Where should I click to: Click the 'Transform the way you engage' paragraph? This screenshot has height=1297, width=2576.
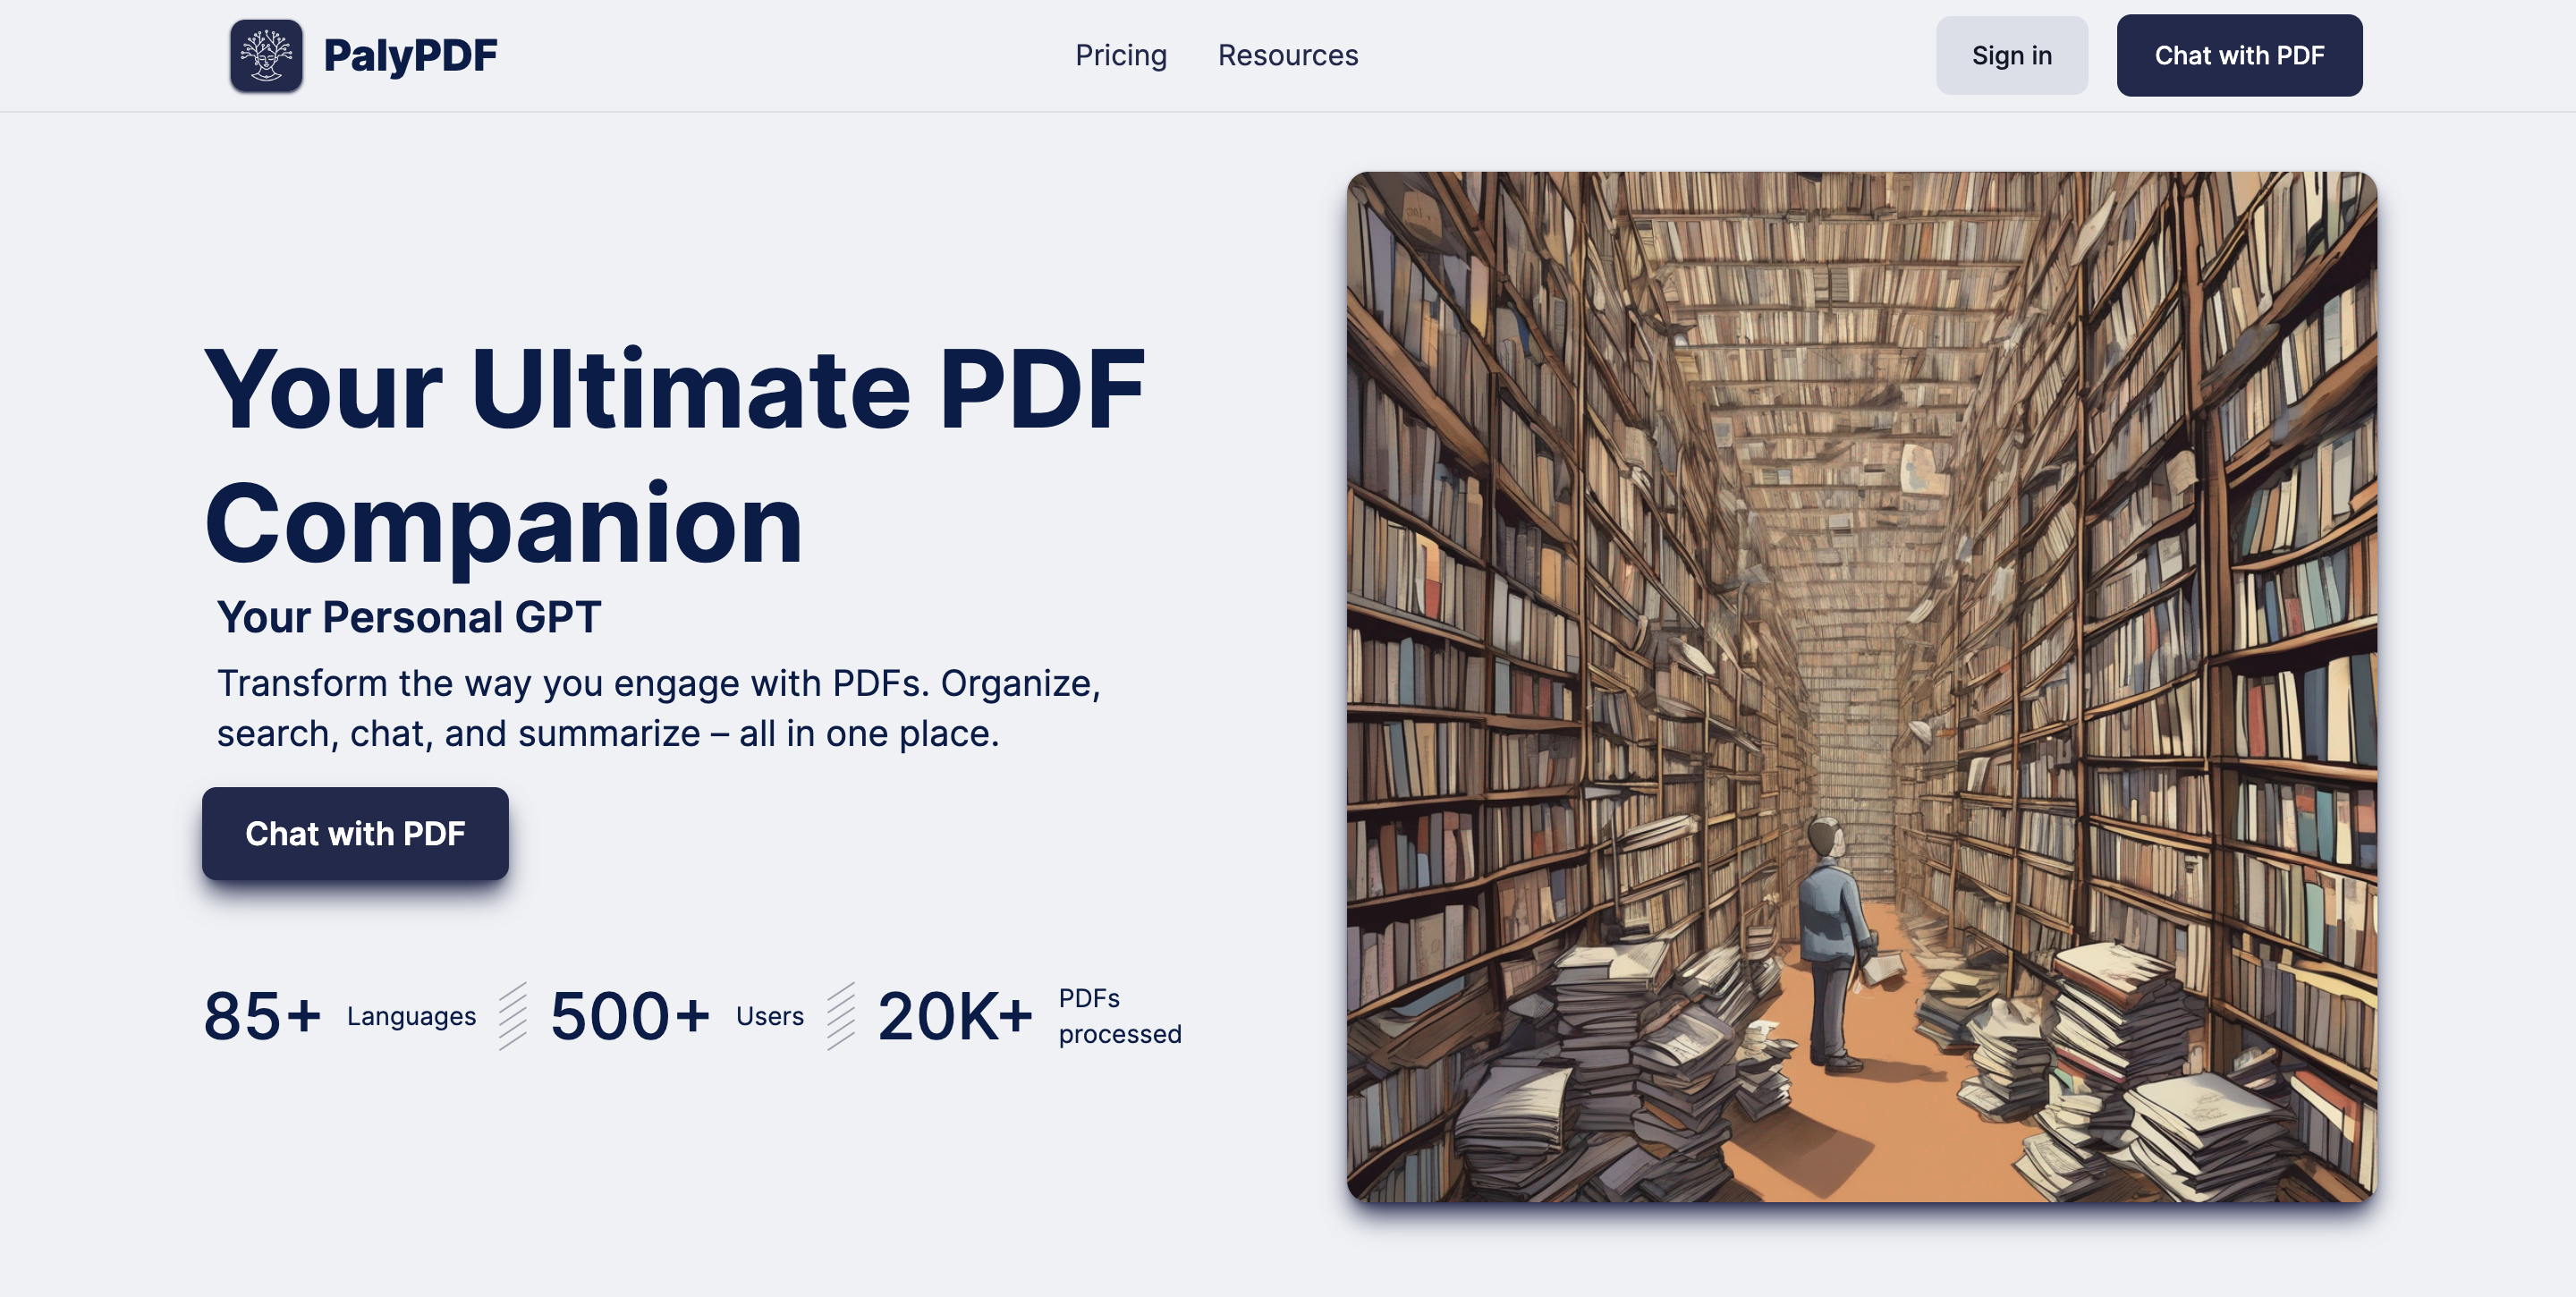(658, 708)
